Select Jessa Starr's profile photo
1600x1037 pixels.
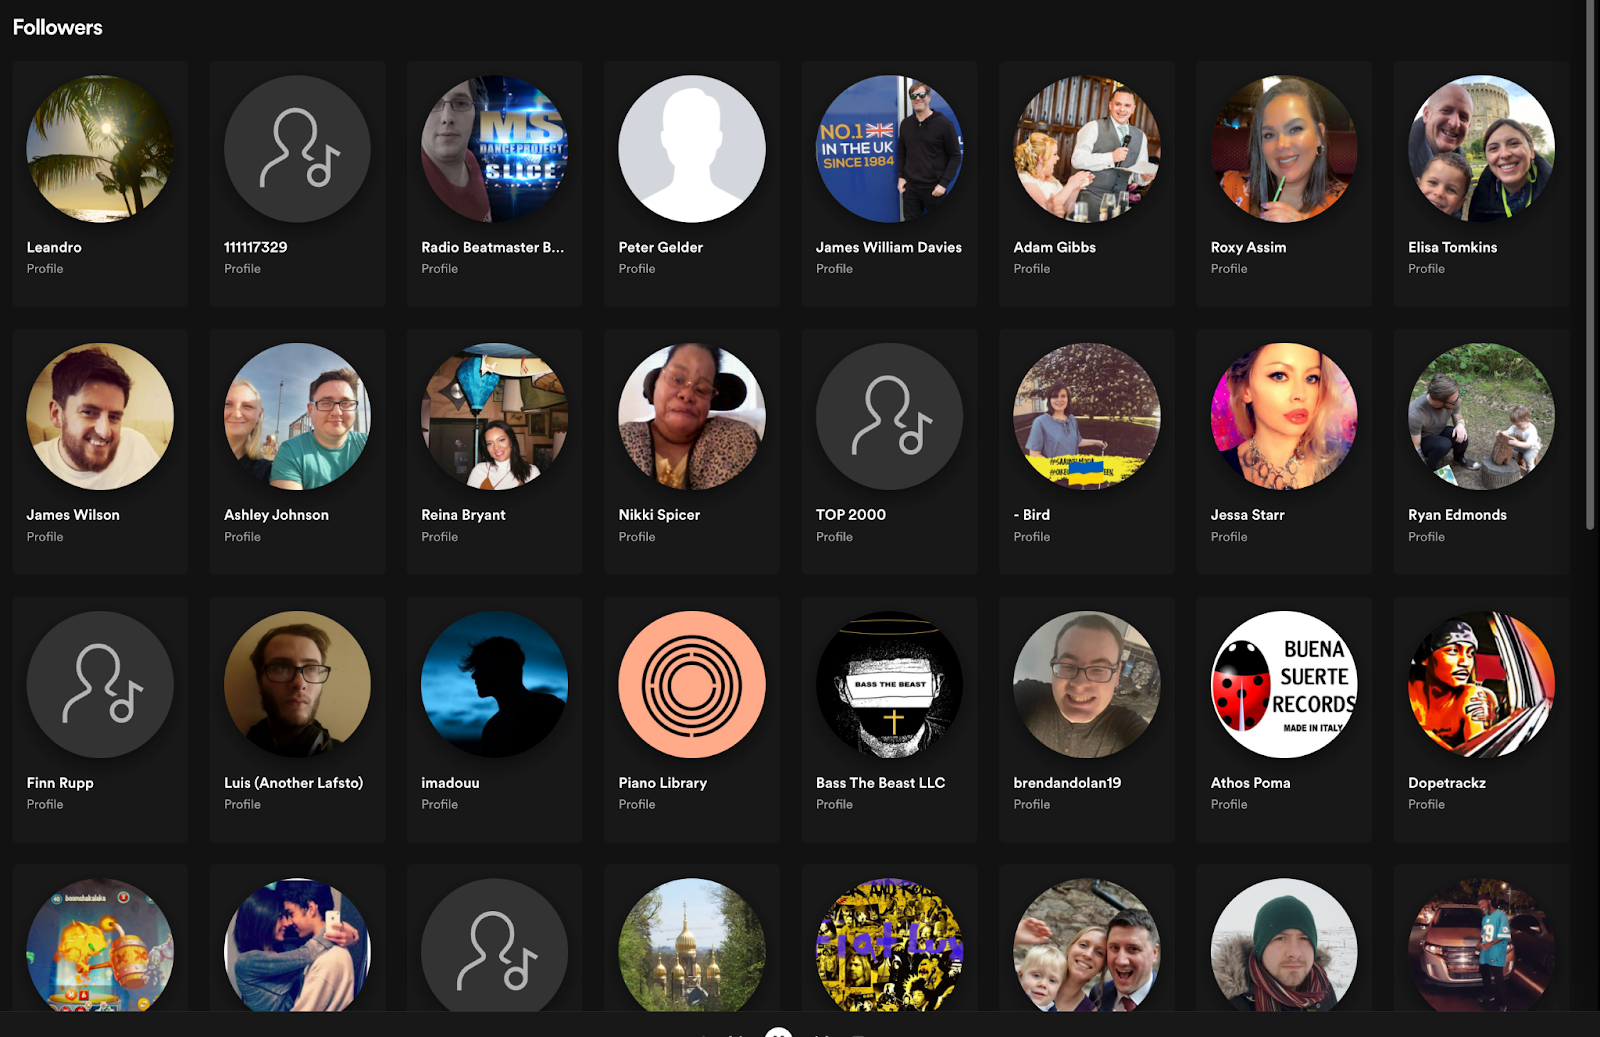pos(1284,417)
